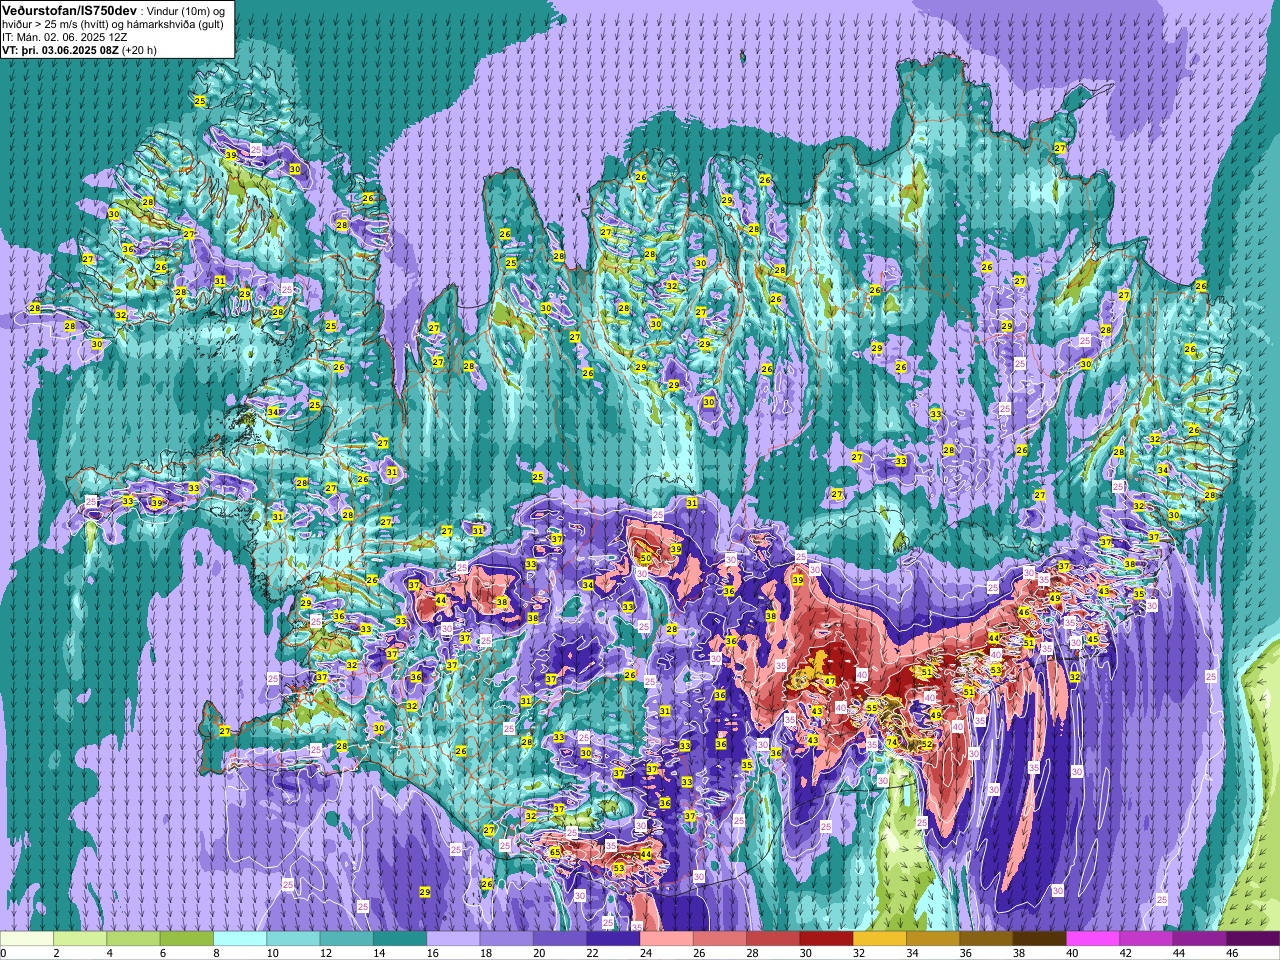Click the yellow '74' max gust label

point(891,743)
